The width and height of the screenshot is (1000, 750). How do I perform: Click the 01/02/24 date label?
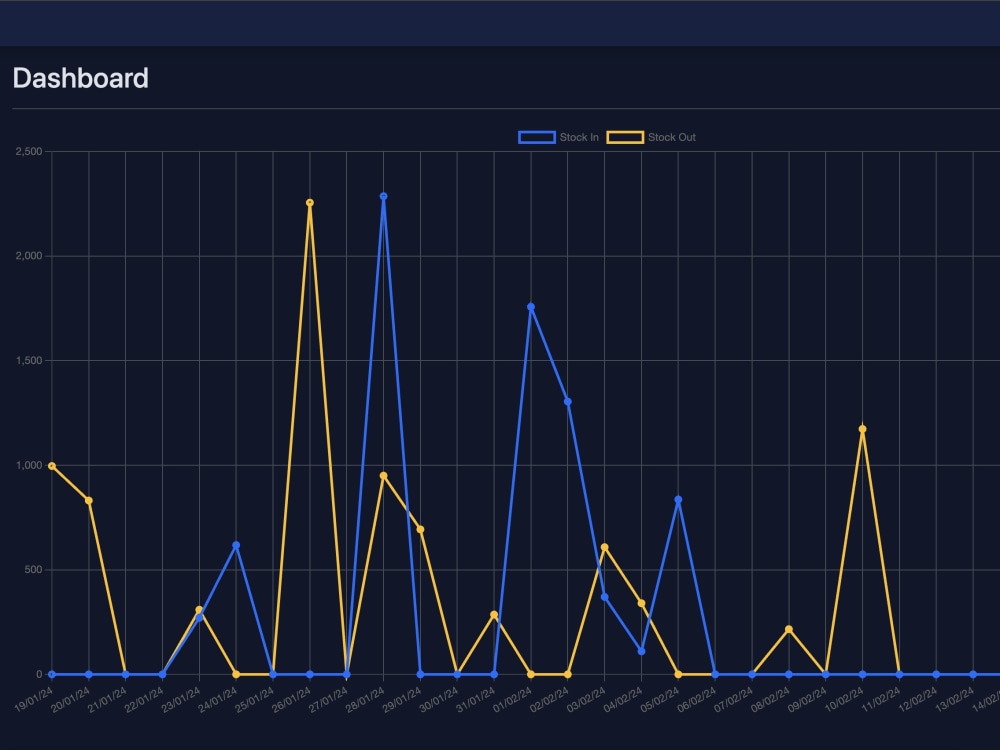512,700
